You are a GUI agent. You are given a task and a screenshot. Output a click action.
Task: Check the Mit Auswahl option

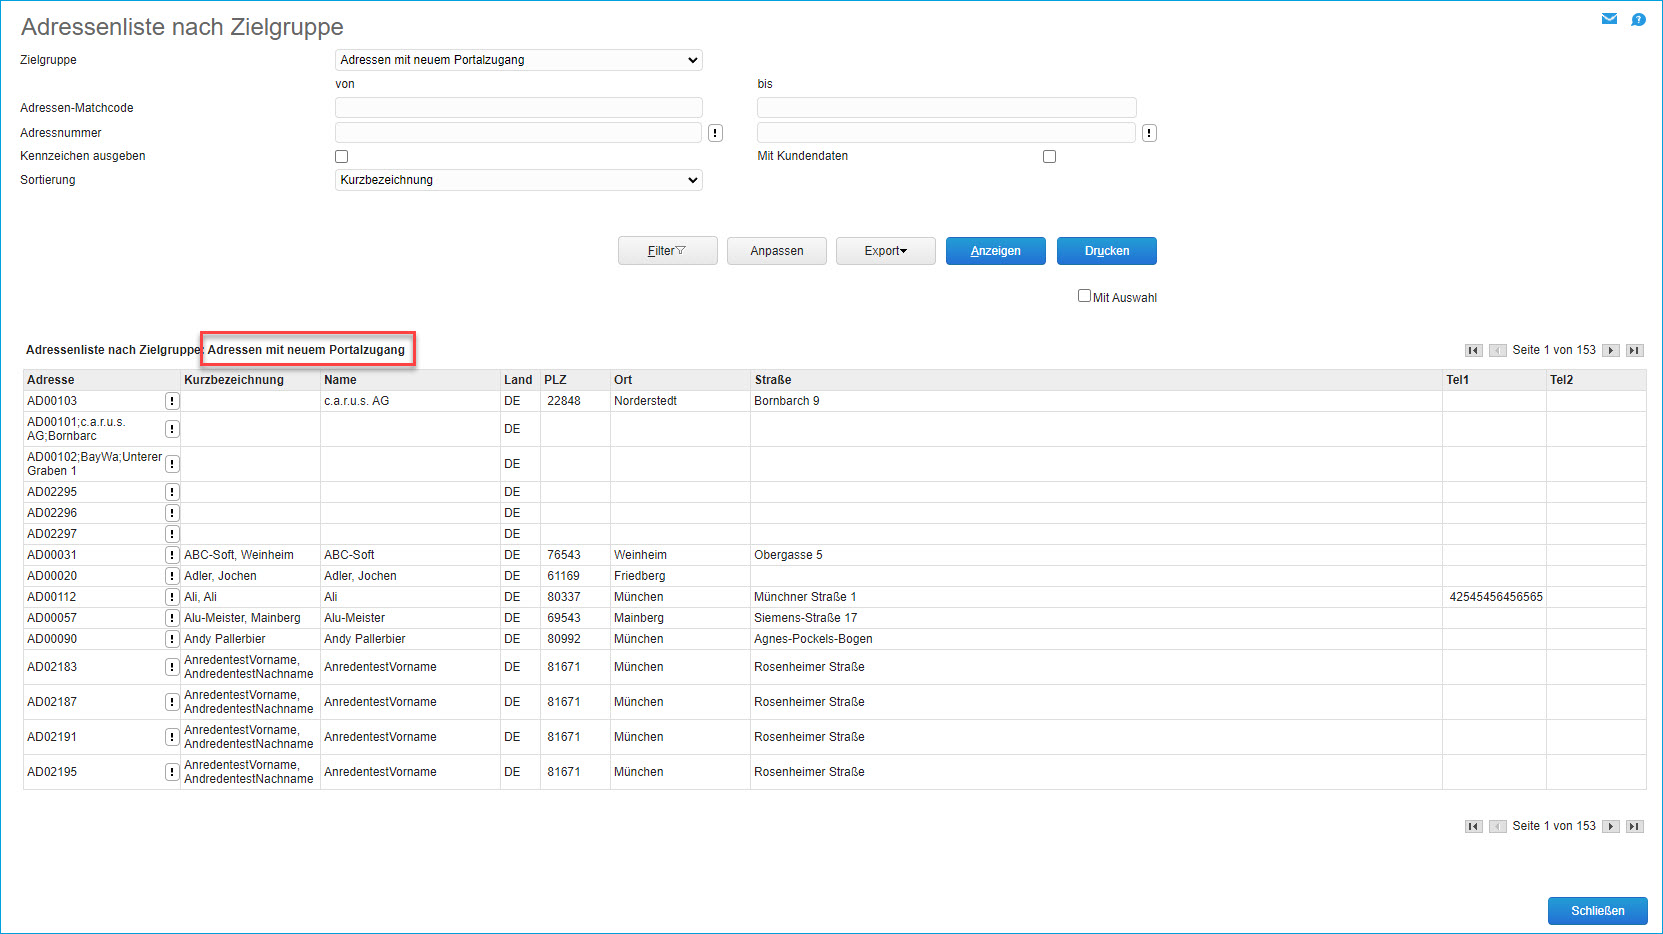pos(1084,296)
